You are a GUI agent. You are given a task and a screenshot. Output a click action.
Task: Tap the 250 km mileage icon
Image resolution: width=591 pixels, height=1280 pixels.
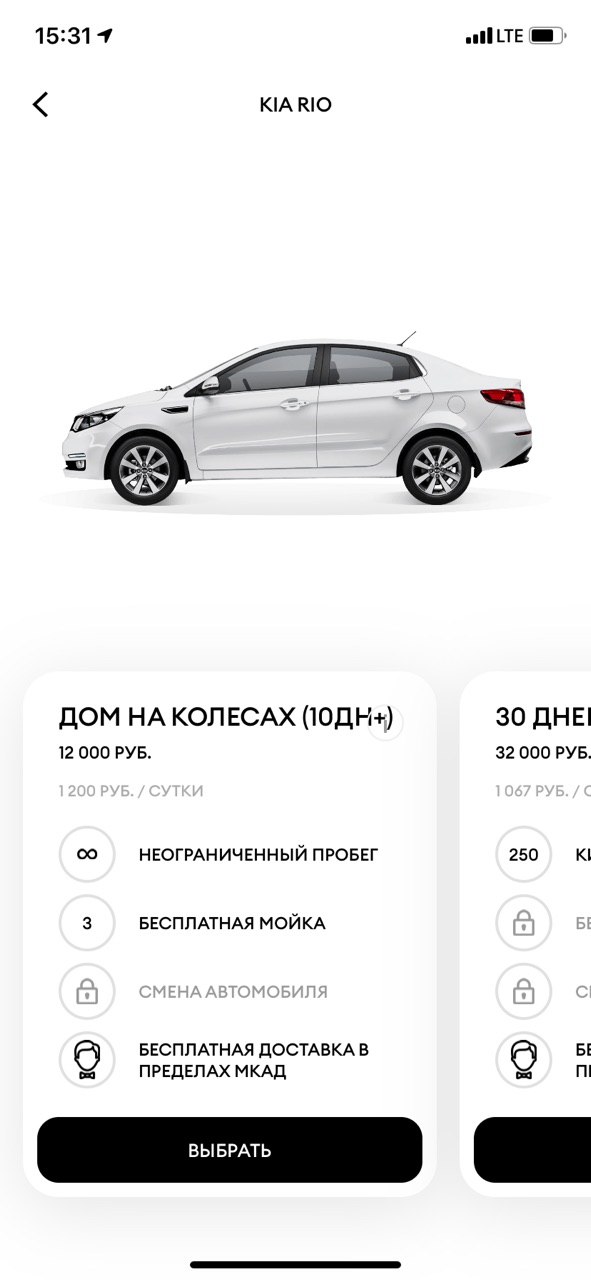pos(523,855)
